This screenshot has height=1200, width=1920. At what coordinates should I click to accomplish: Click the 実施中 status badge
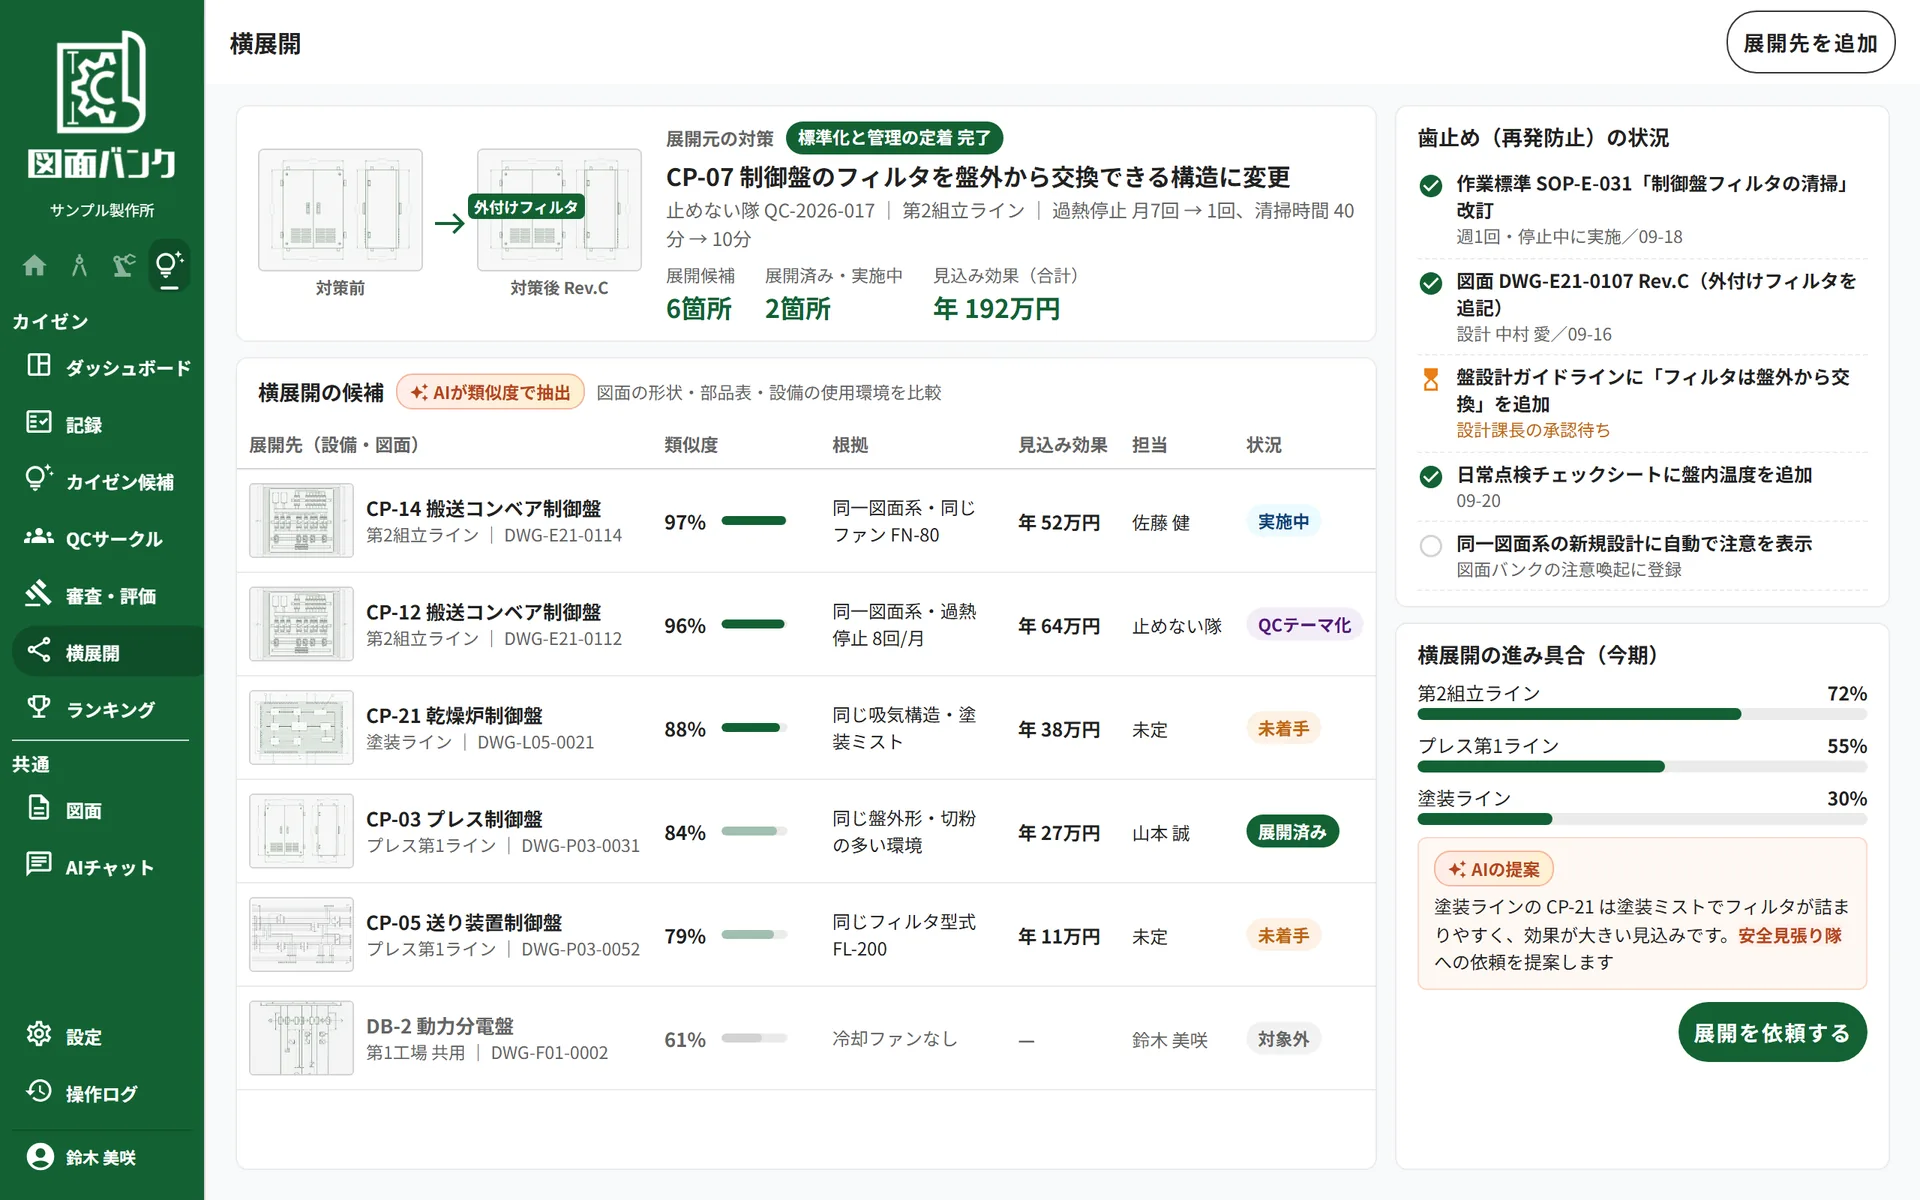click(x=1283, y=522)
